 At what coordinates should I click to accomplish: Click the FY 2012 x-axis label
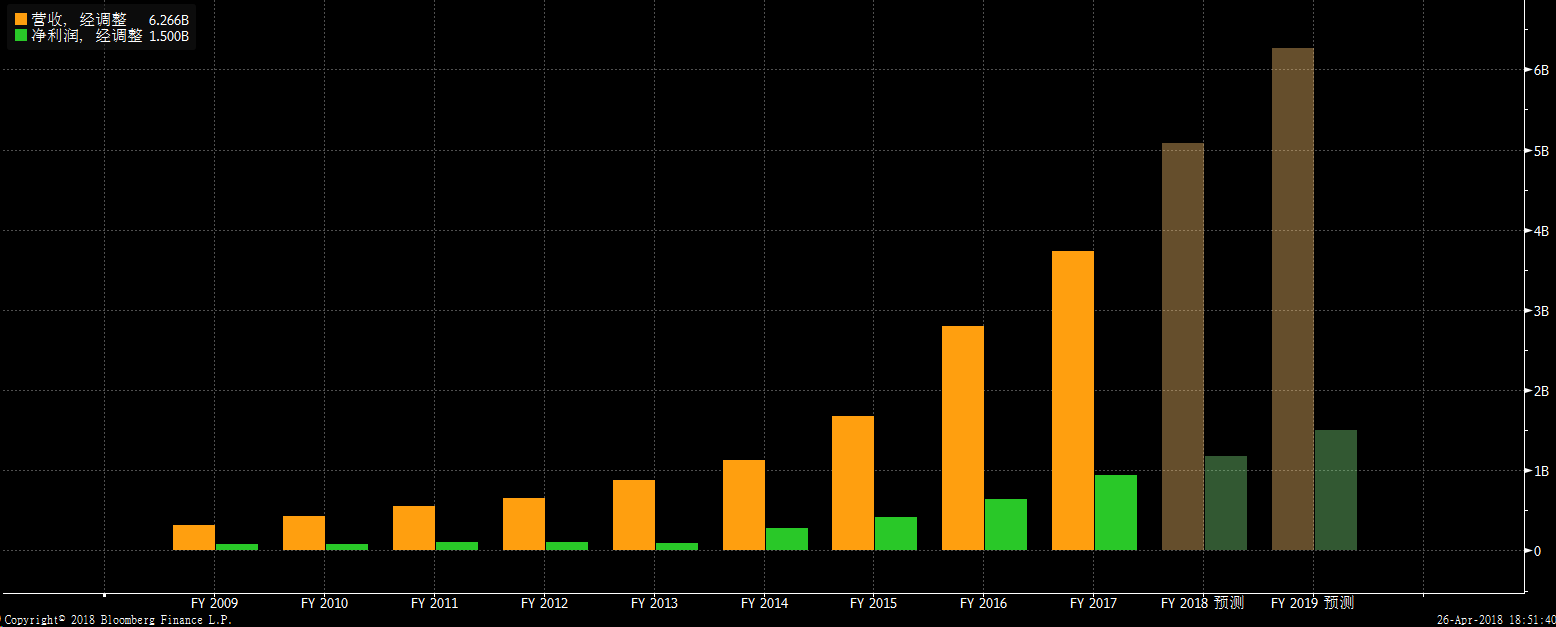(544, 604)
